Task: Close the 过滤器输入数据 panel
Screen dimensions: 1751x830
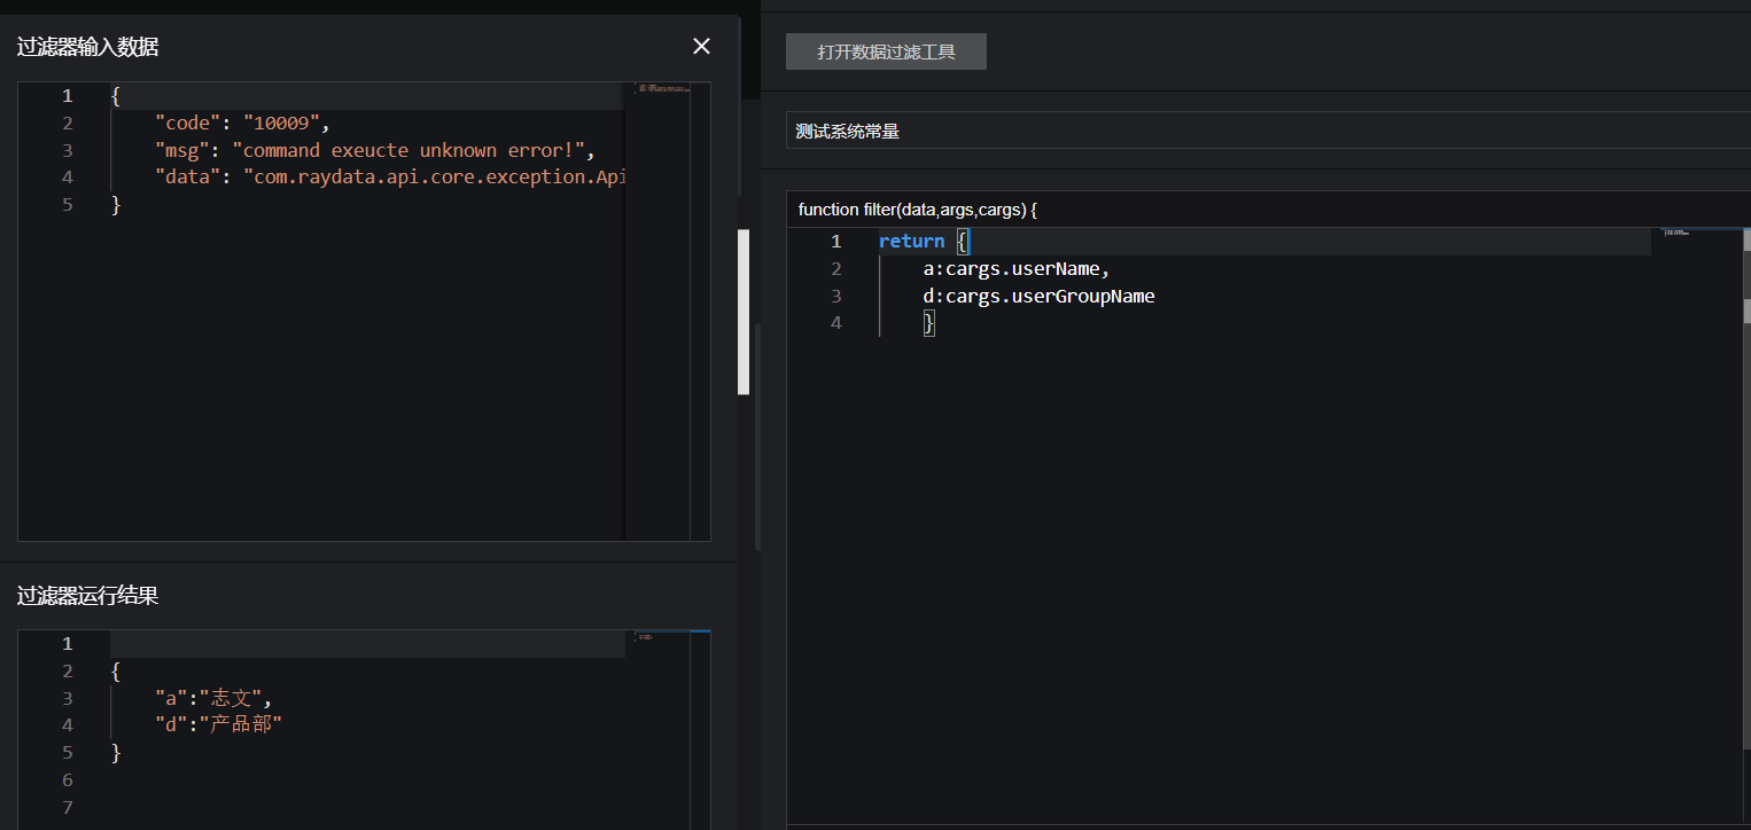Action: point(701,46)
